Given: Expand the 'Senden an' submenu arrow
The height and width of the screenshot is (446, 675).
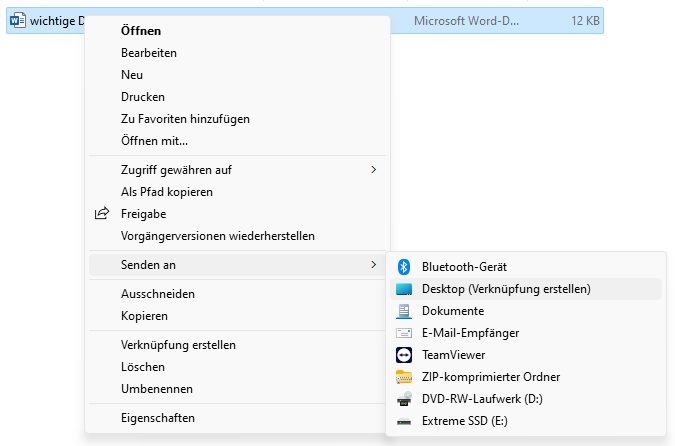Looking at the screenshot, I should (x=373, y=265).
